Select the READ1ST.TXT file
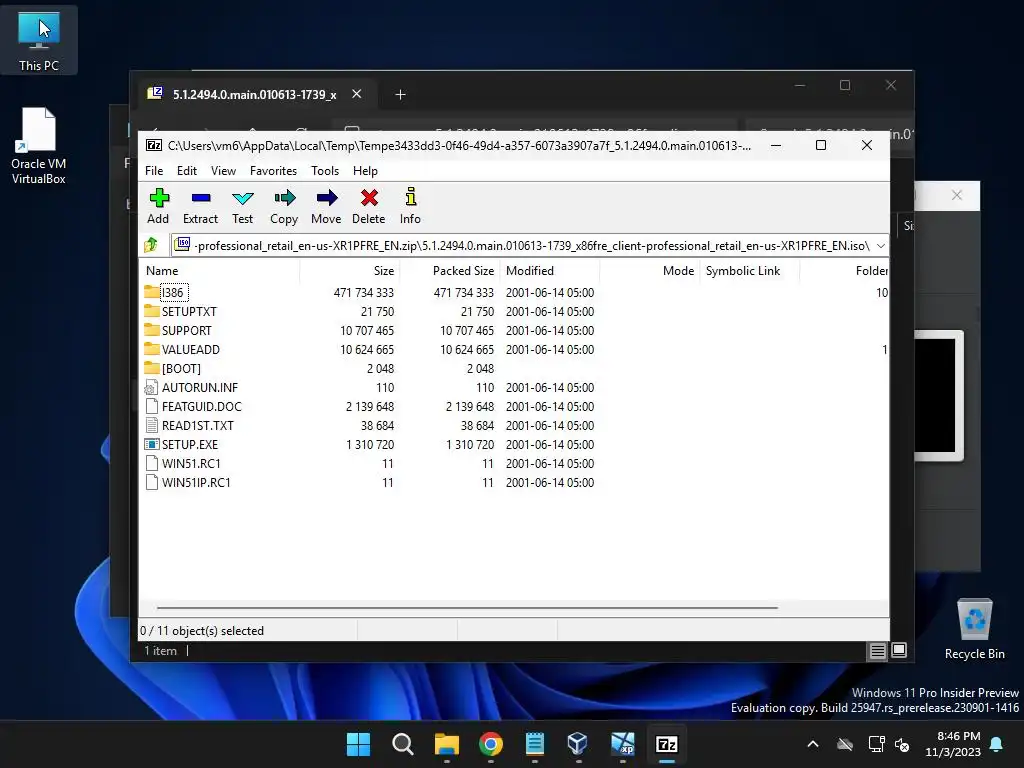Image resolution: width=1024 pixels, height=768 pixels. 189,425
